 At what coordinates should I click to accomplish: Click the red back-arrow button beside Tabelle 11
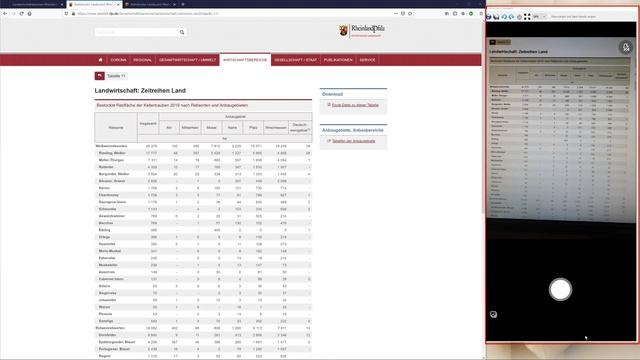click(x=100, y=76)
